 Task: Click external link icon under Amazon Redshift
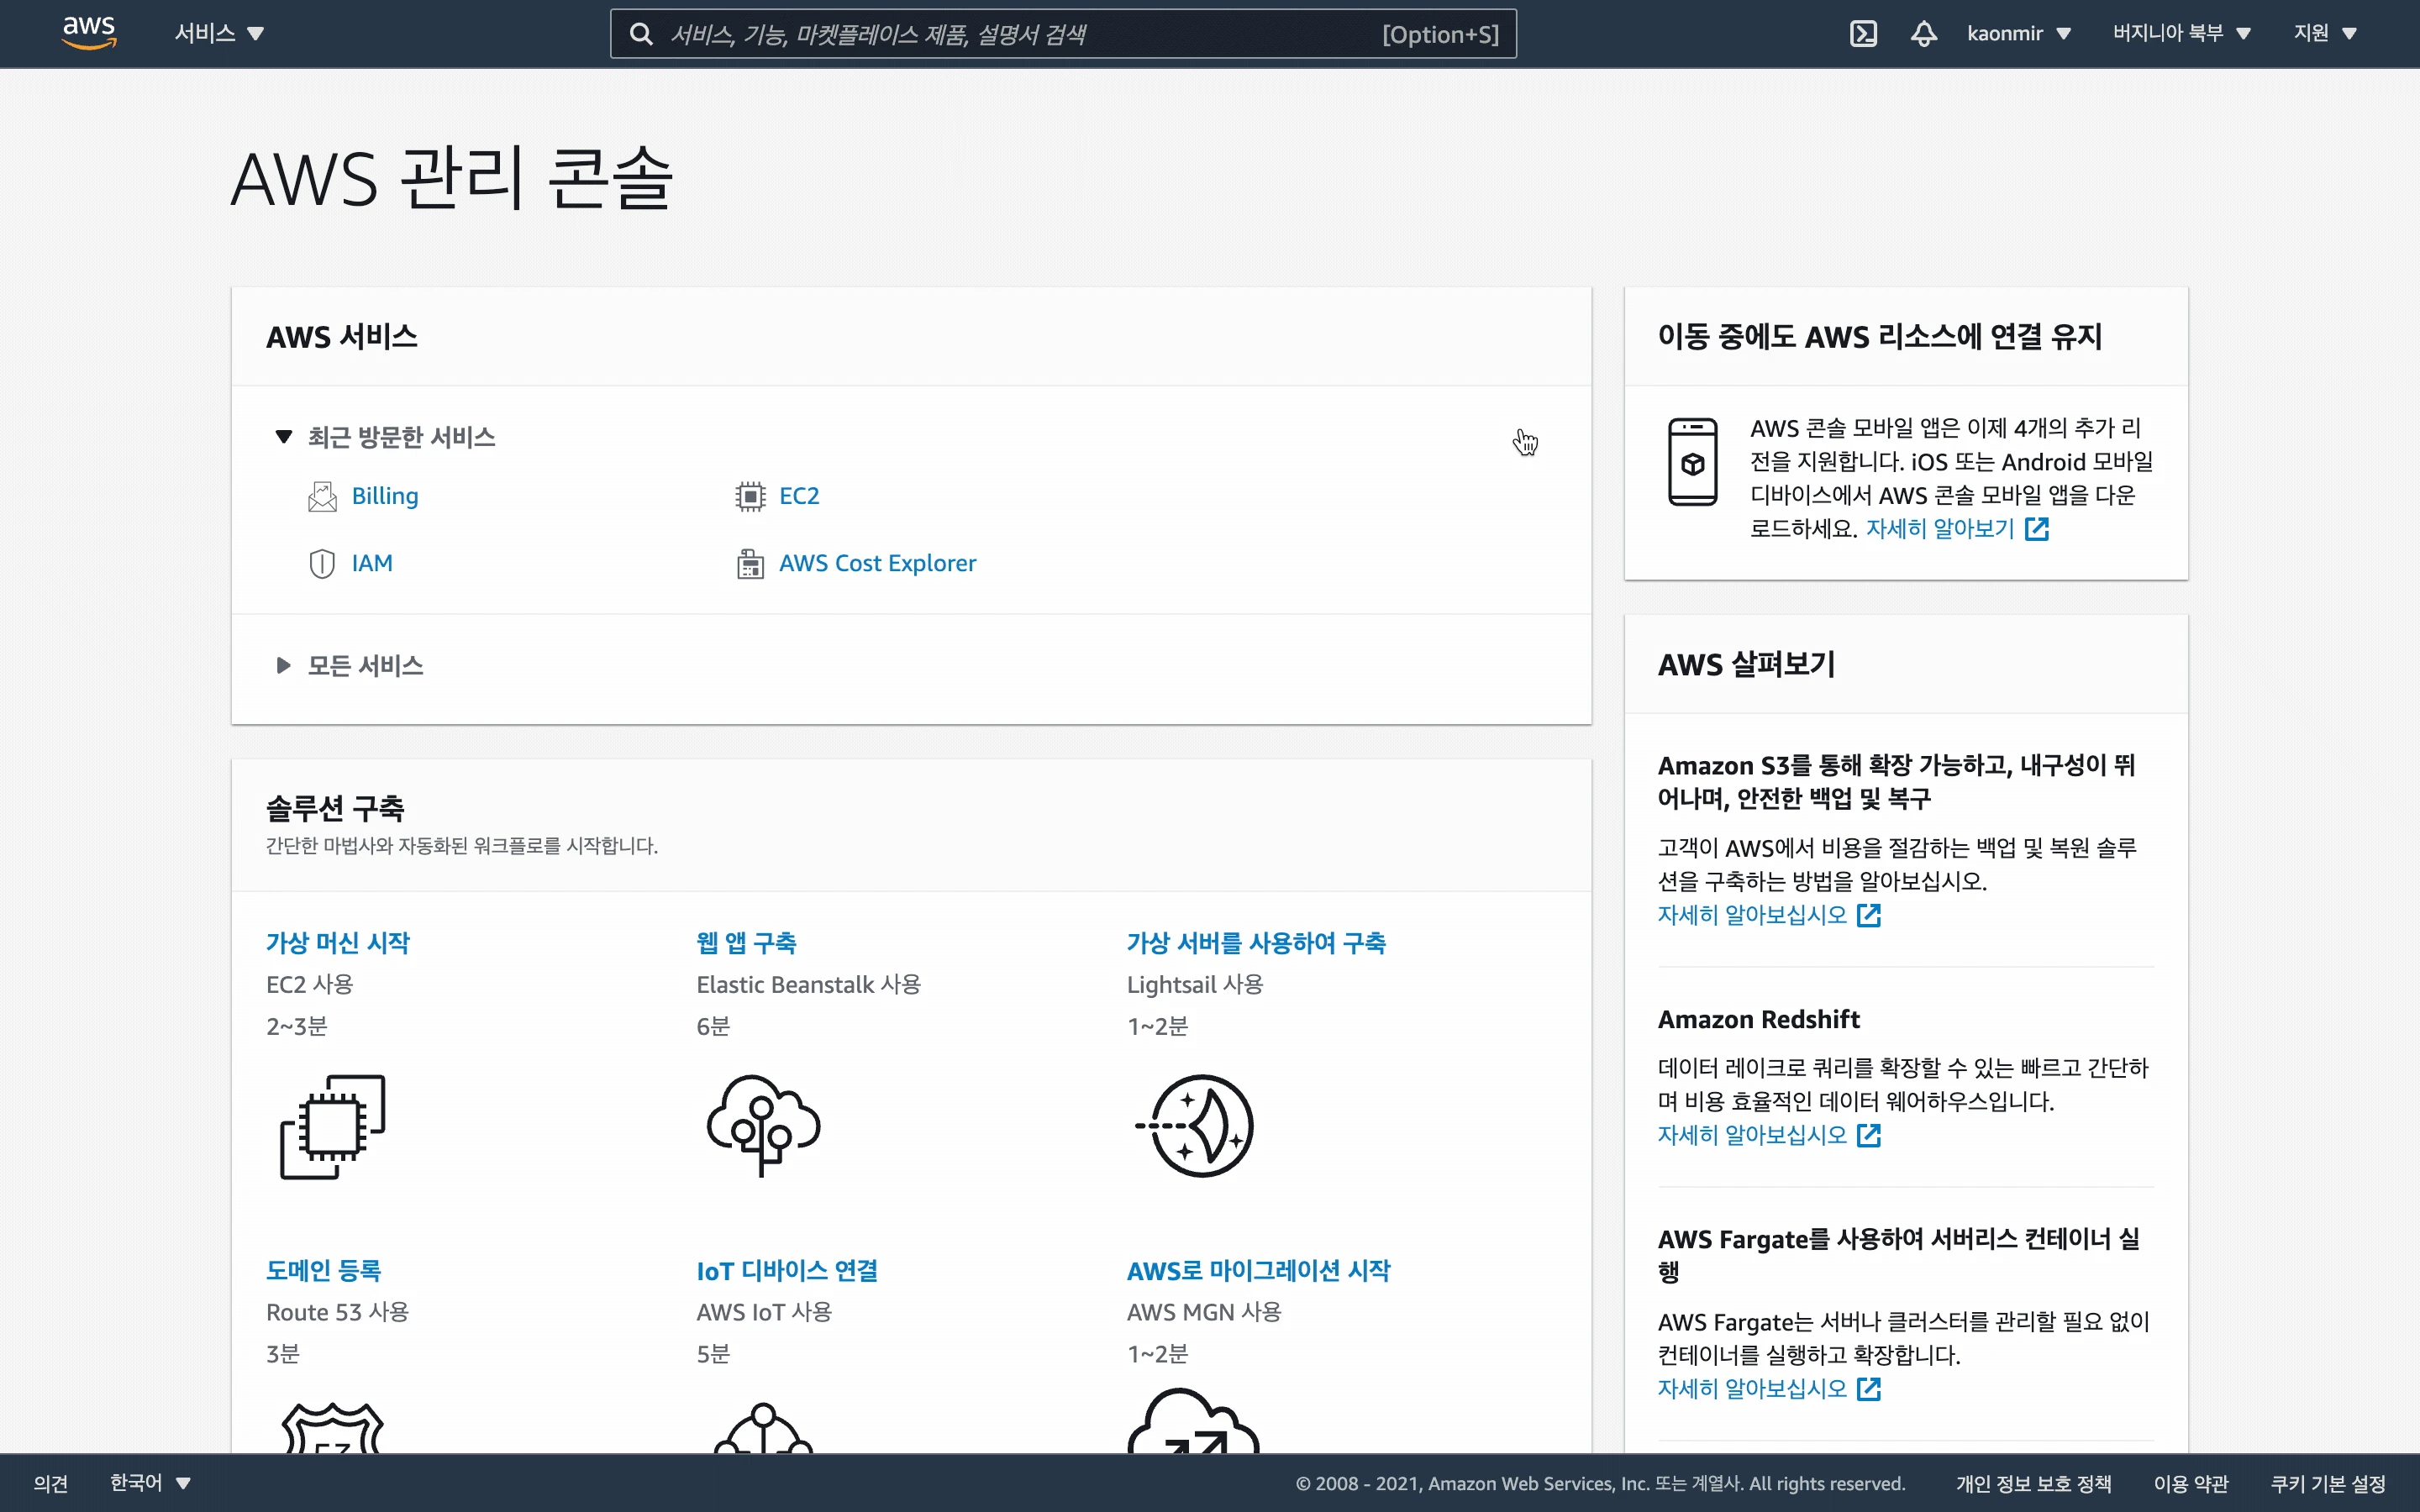[x=1869, y=1135]
